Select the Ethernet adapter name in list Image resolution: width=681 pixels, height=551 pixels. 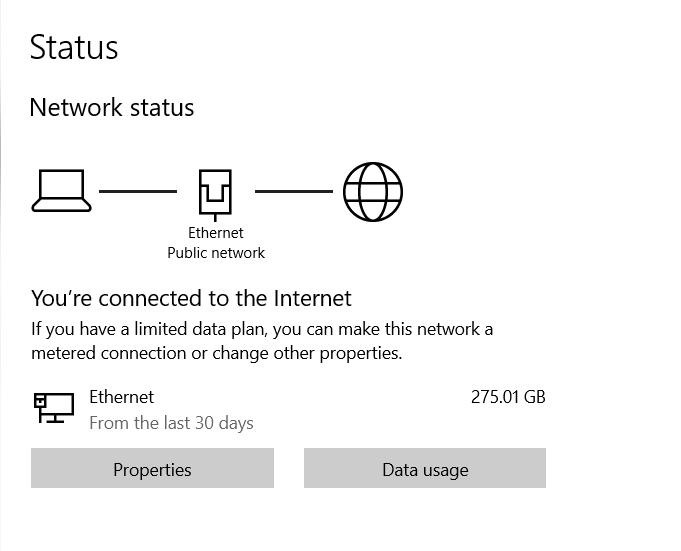121,397
